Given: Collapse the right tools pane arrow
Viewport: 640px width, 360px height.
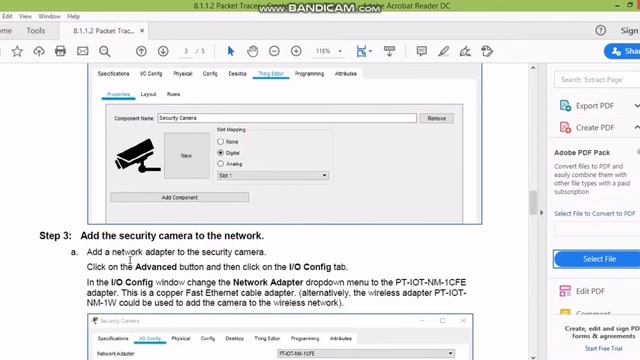Looking at the screenshot, I should pos(542,213).
